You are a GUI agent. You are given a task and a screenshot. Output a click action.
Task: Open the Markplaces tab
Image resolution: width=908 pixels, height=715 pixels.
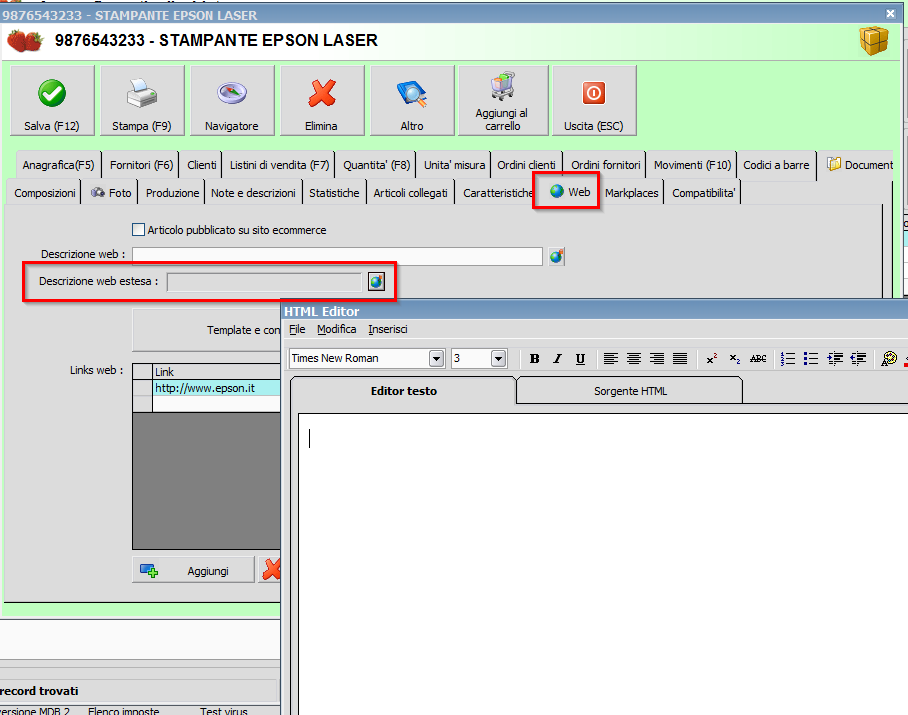631,193
